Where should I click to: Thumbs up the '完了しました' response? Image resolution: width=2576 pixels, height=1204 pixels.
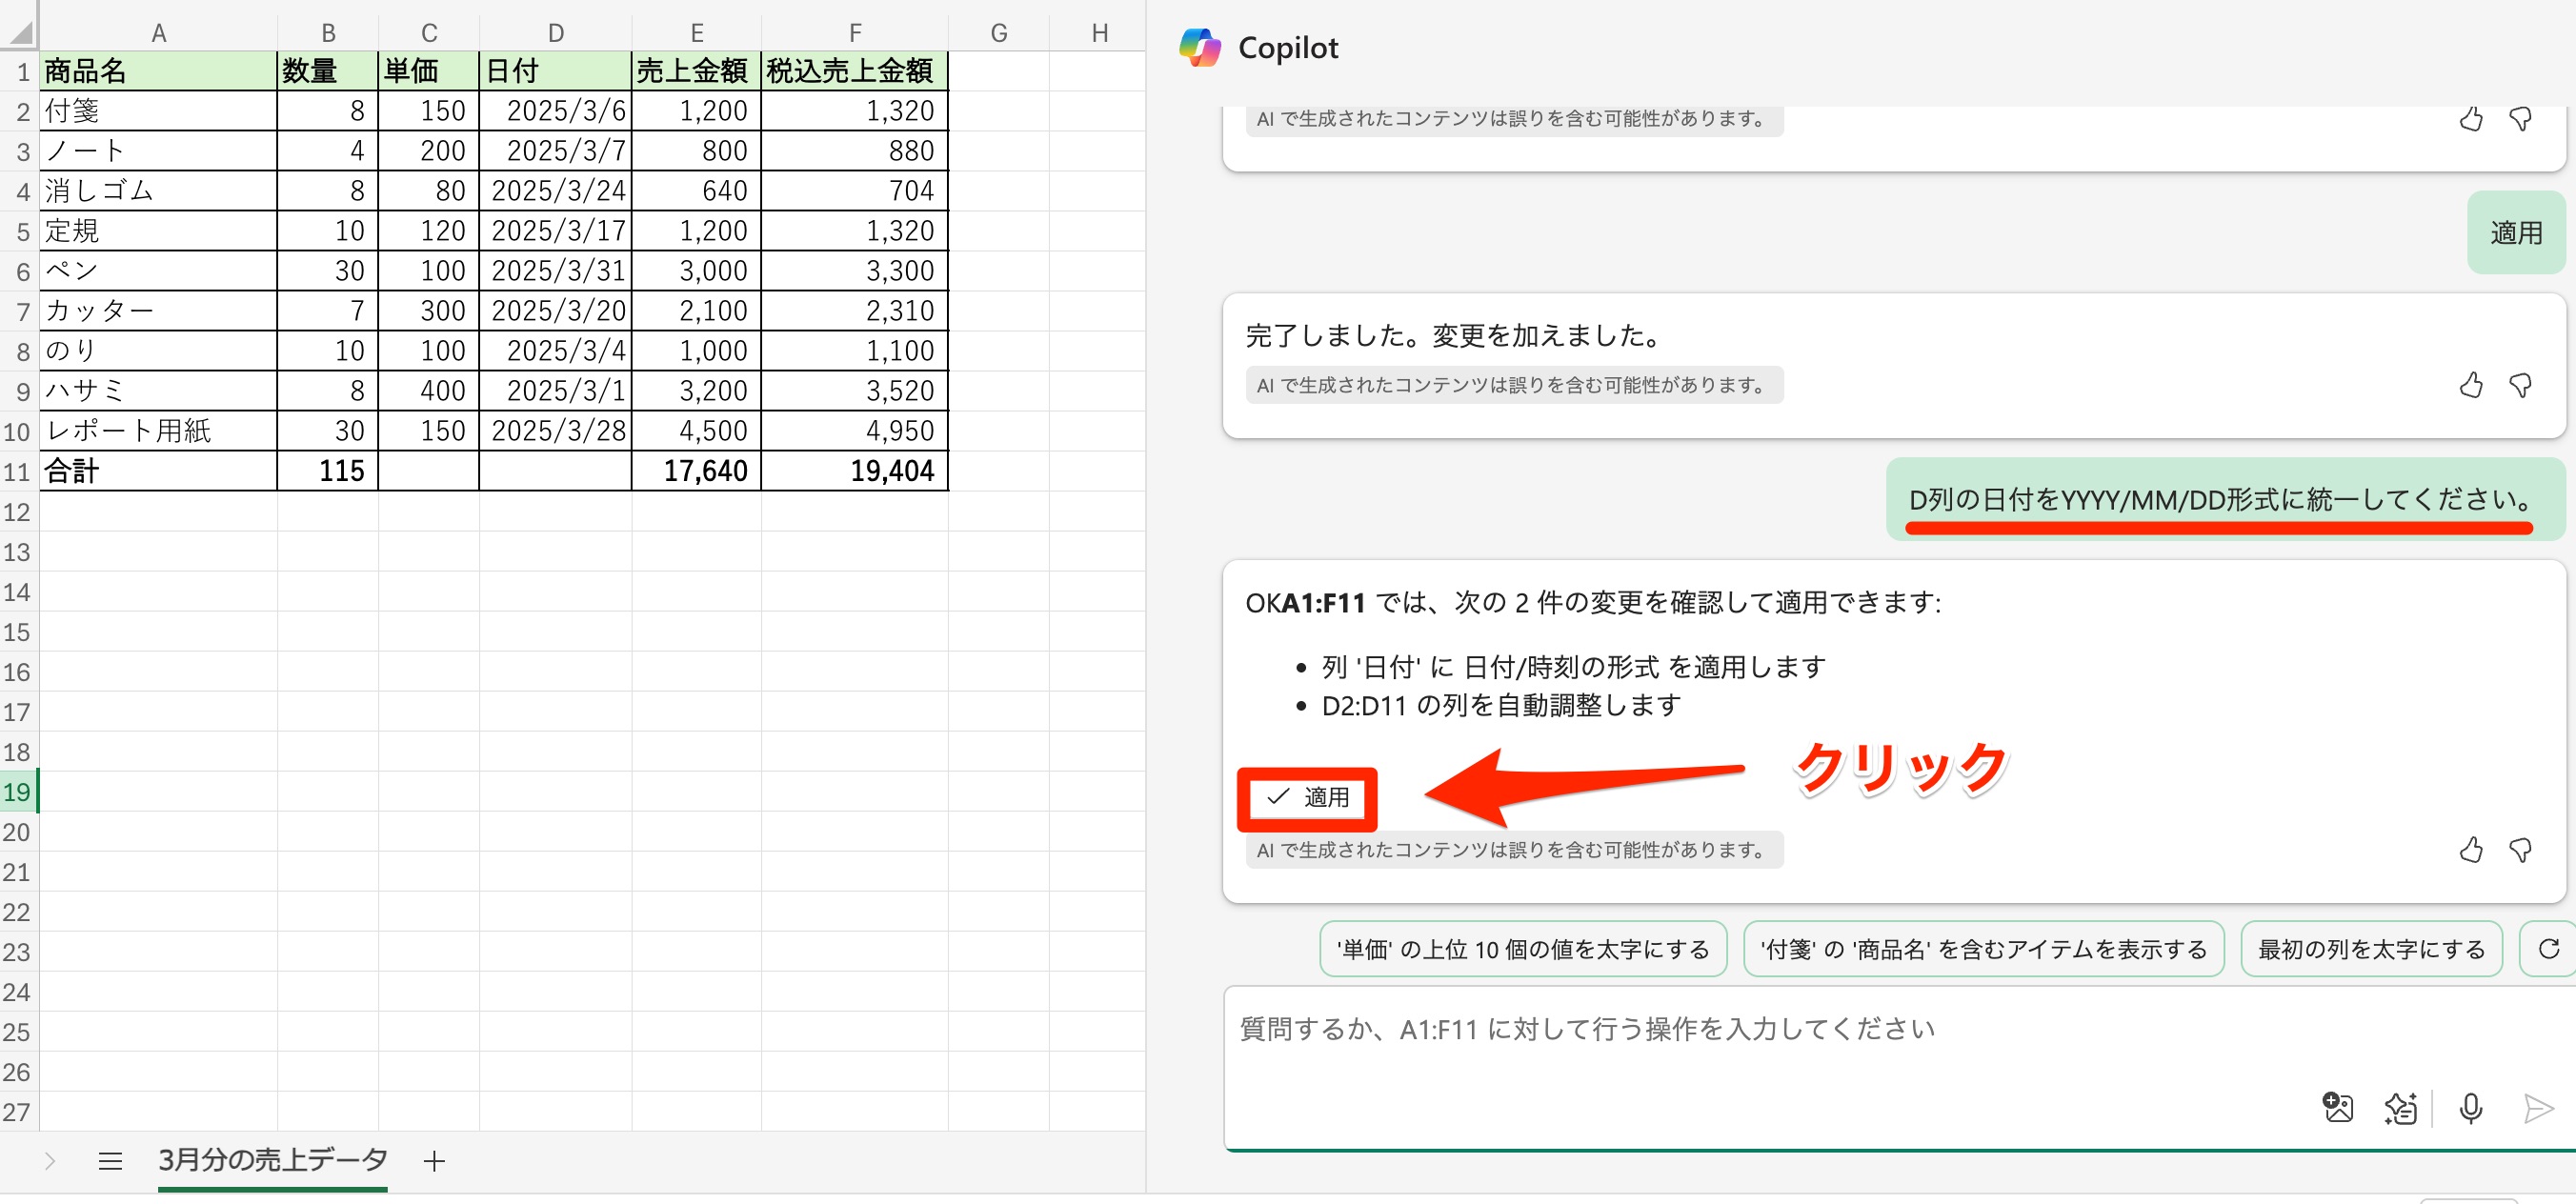[x=2470, y=385]
